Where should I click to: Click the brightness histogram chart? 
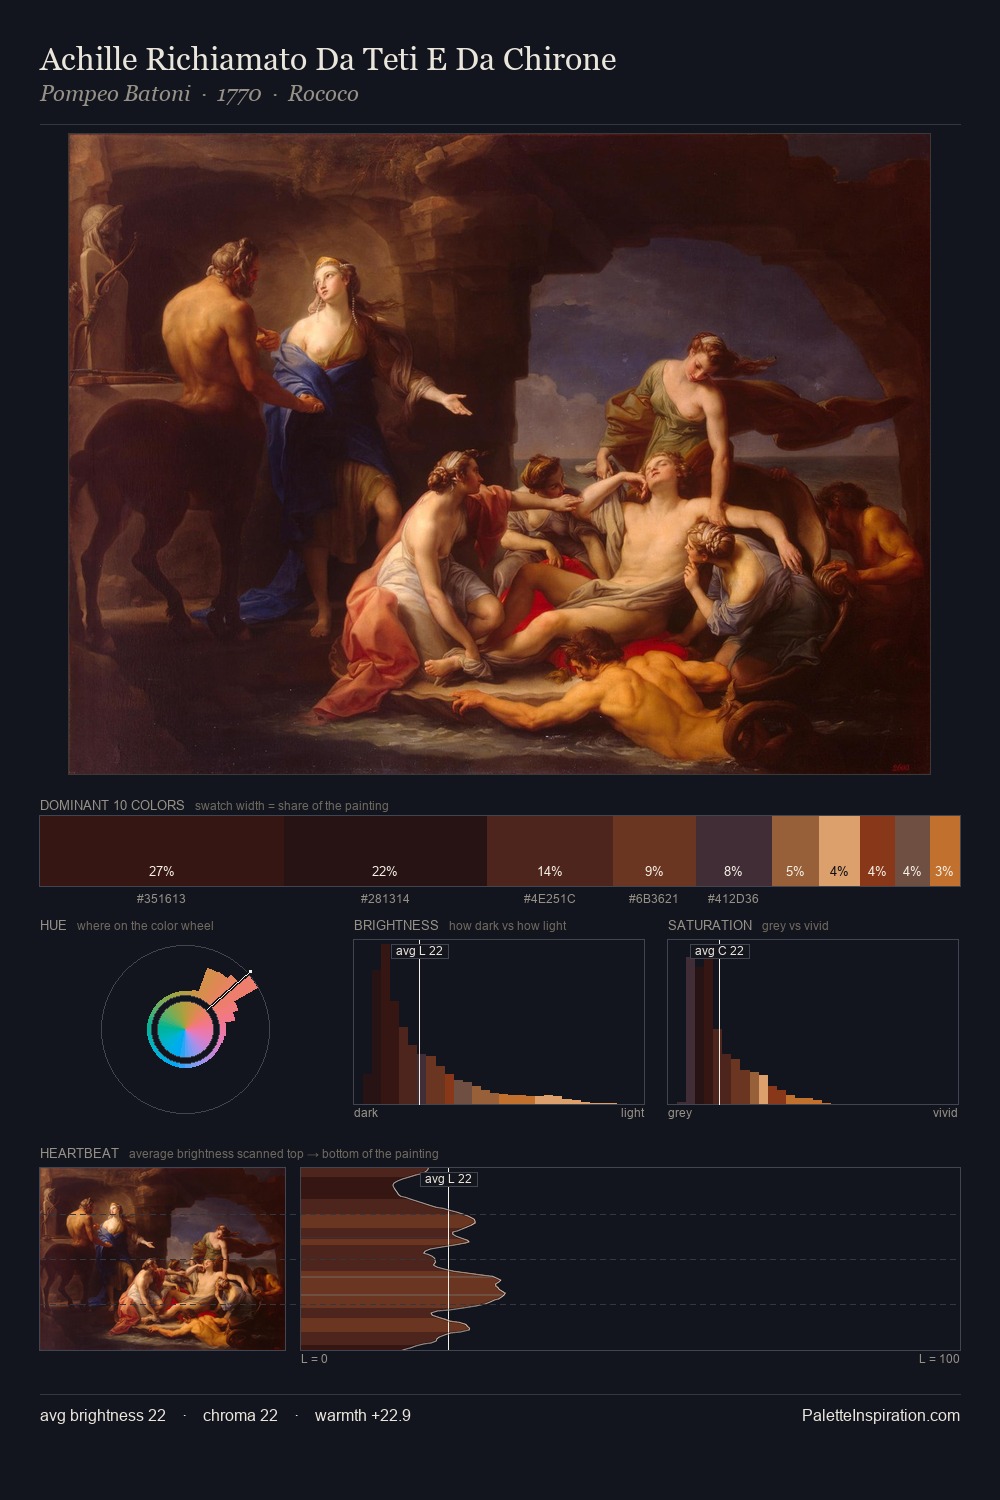tap(499, 1022)
